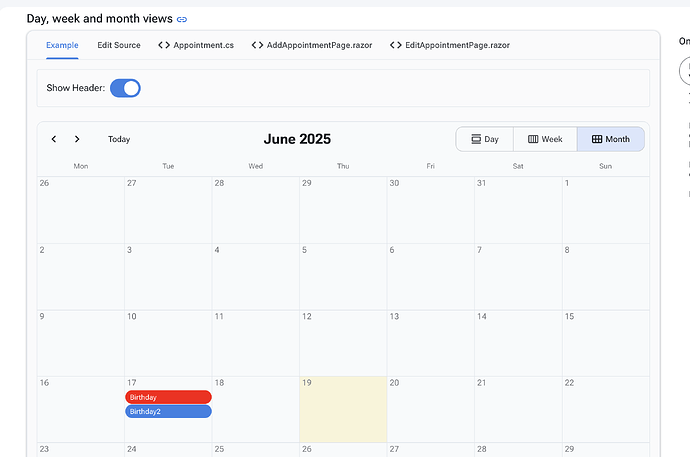690x457 pixels.
Task: Open the Example tab
Action: coord(62,45)
